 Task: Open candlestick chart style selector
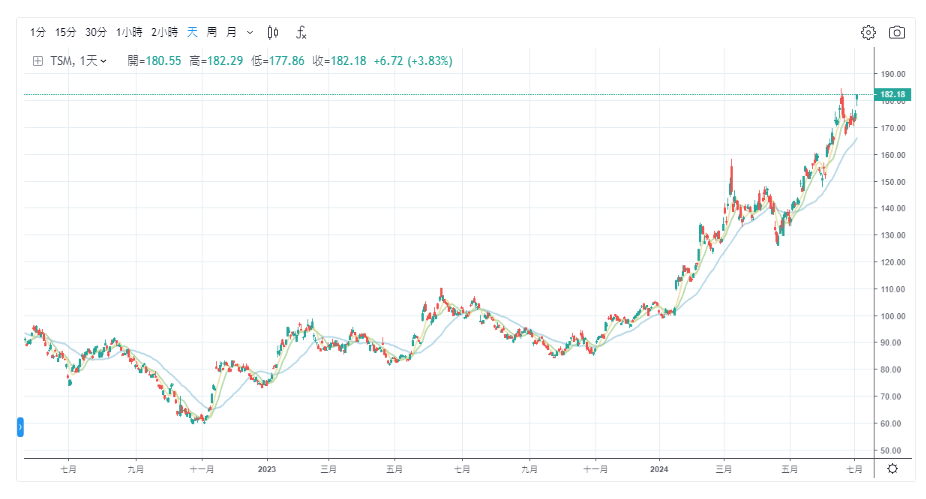[273, 32]
